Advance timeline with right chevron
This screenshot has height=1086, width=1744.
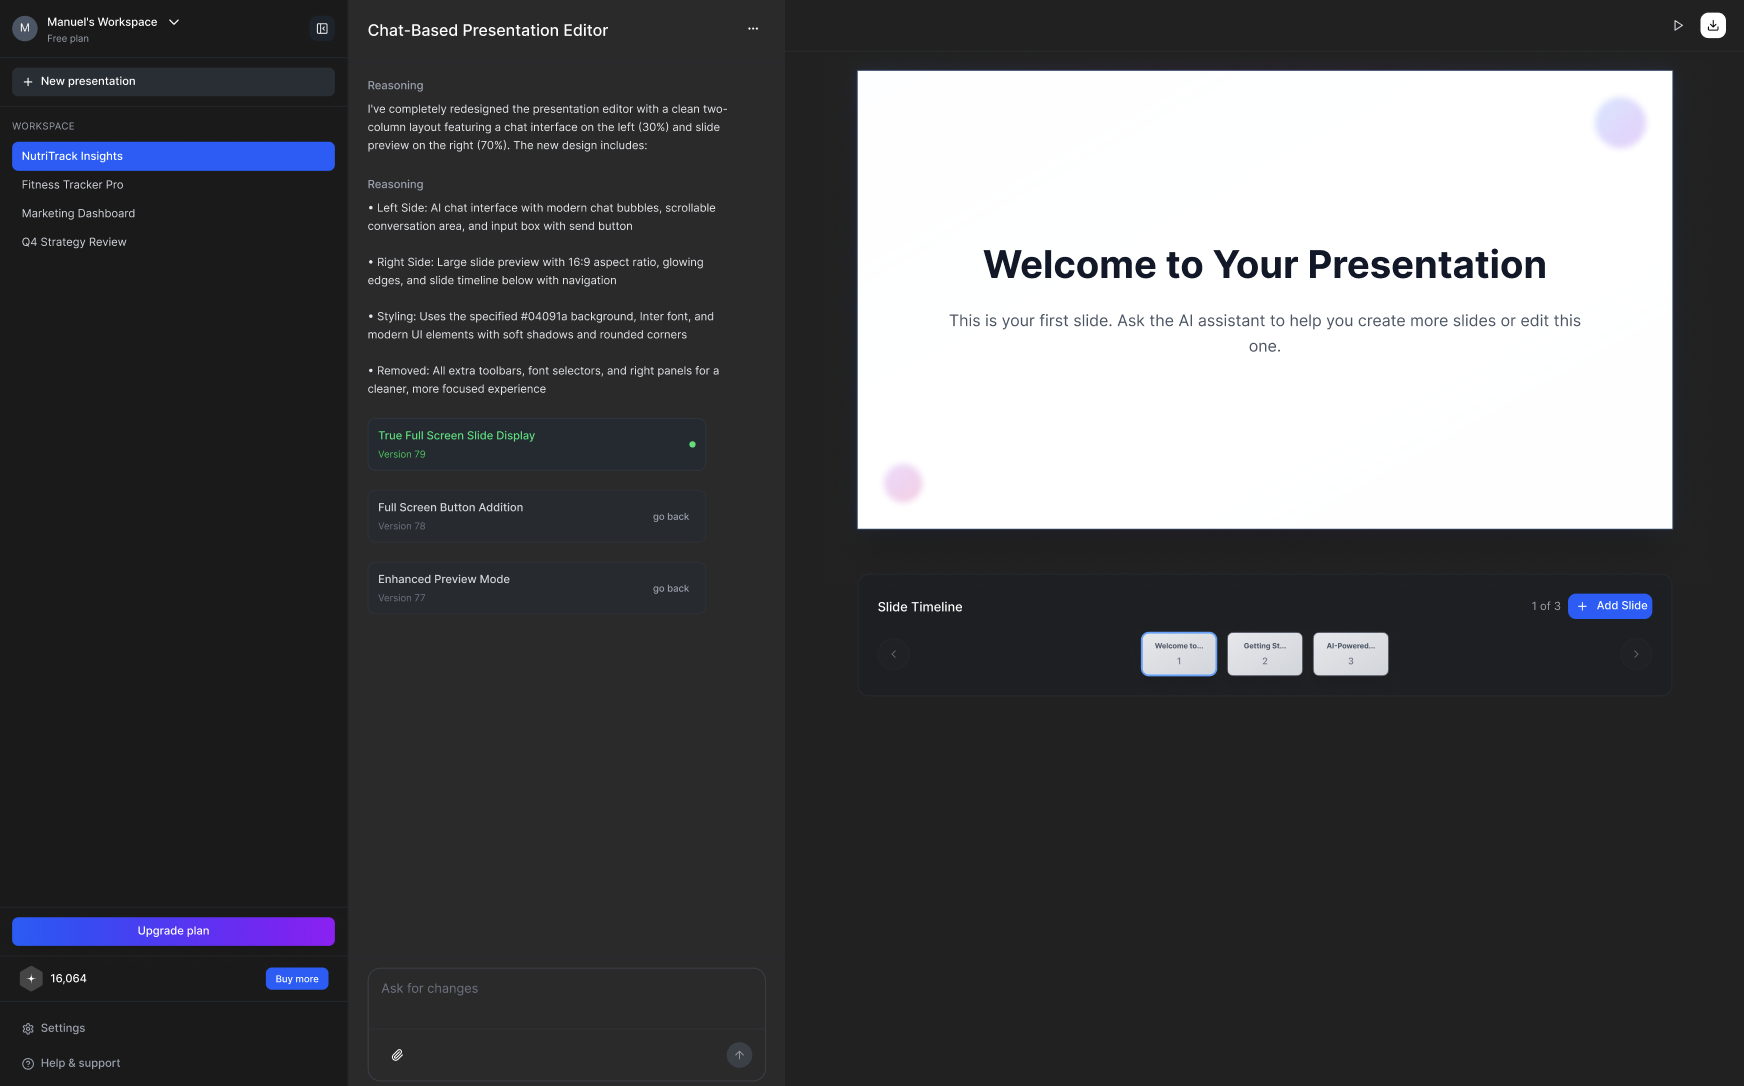coord(1636,654)
